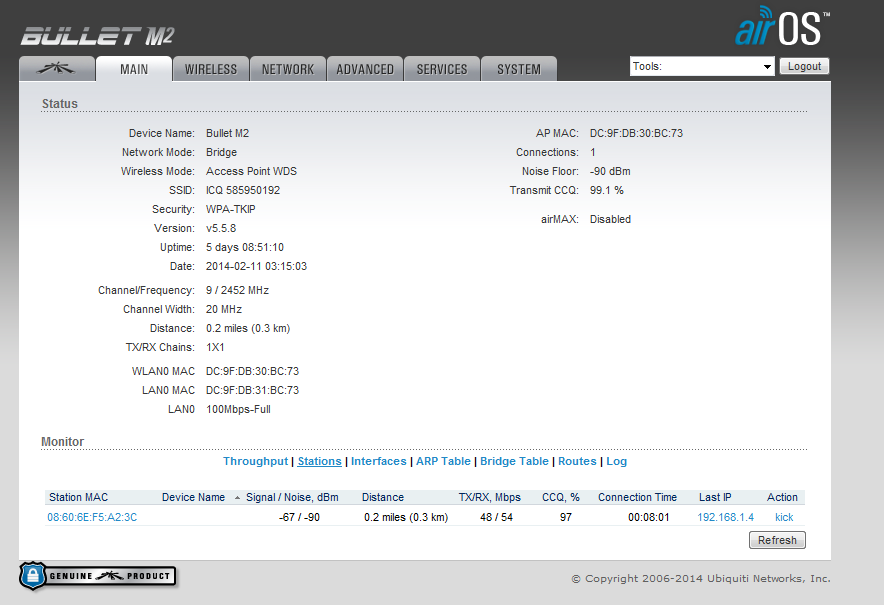Click the Uptime value 5 days 08:51:10
The height and width of the screenshot is (605, 884).
pos(245,247)
